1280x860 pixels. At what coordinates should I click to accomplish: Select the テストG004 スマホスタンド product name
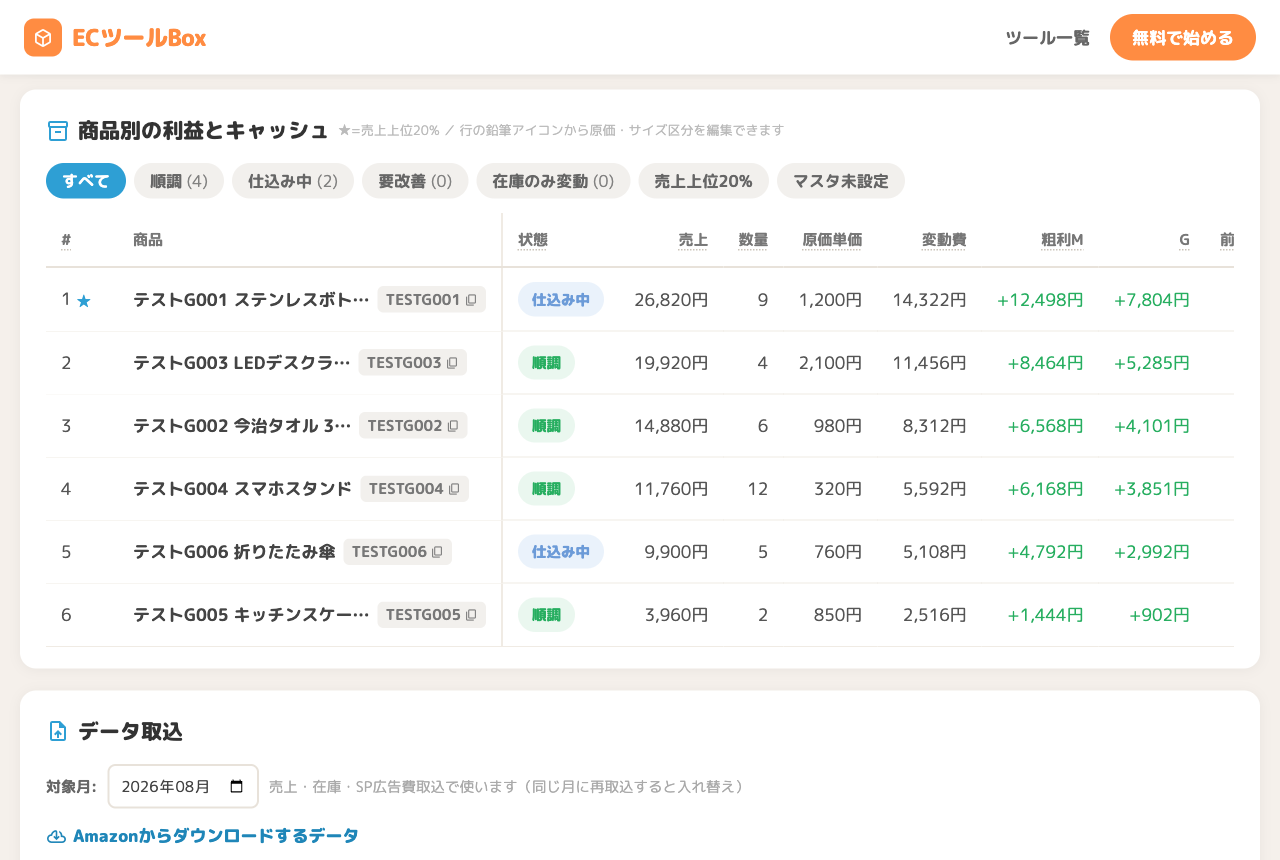(242, 488)
